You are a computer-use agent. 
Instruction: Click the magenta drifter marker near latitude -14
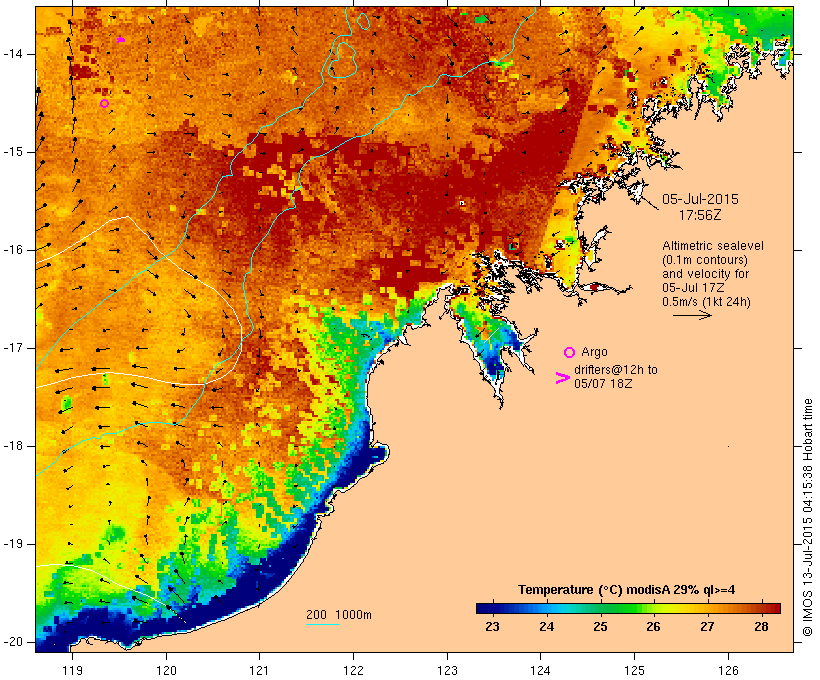pyautogui.click(x=121, y=39)
